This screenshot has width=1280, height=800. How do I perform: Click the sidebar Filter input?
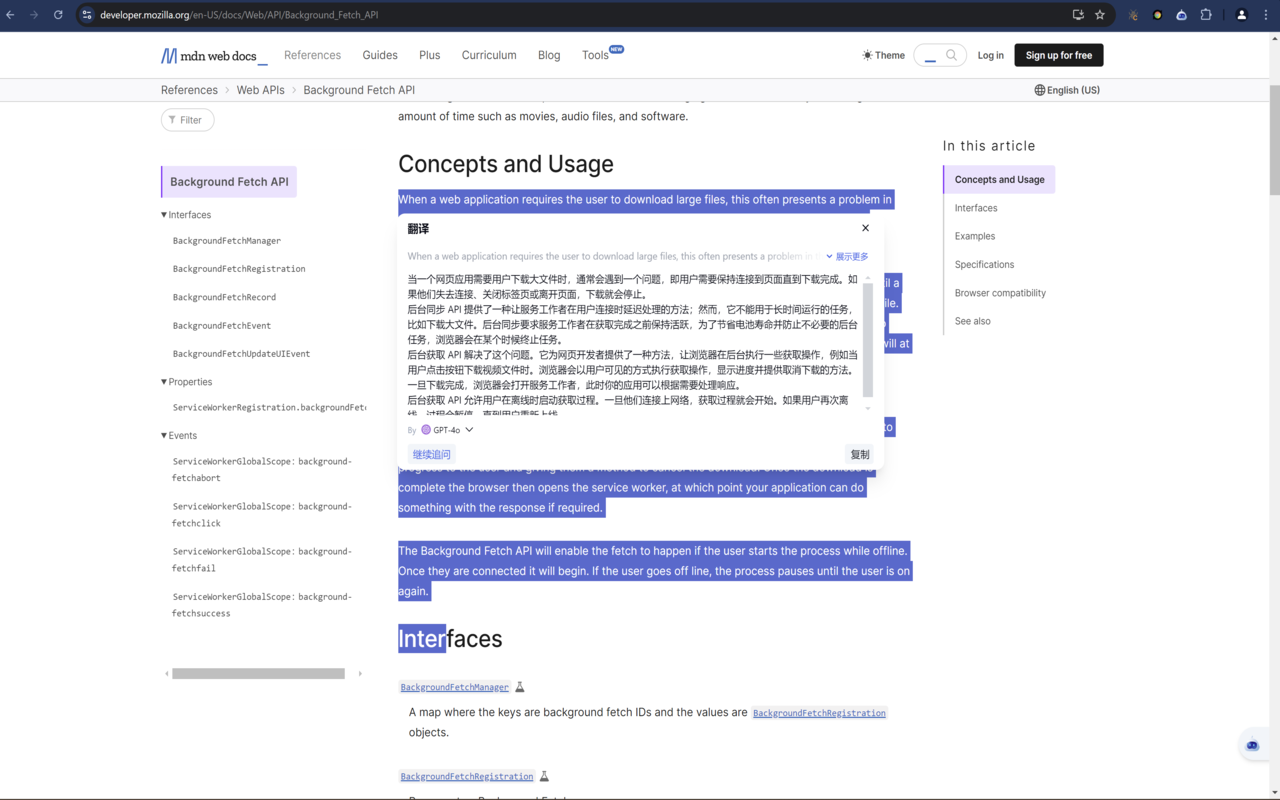(188, 120)
